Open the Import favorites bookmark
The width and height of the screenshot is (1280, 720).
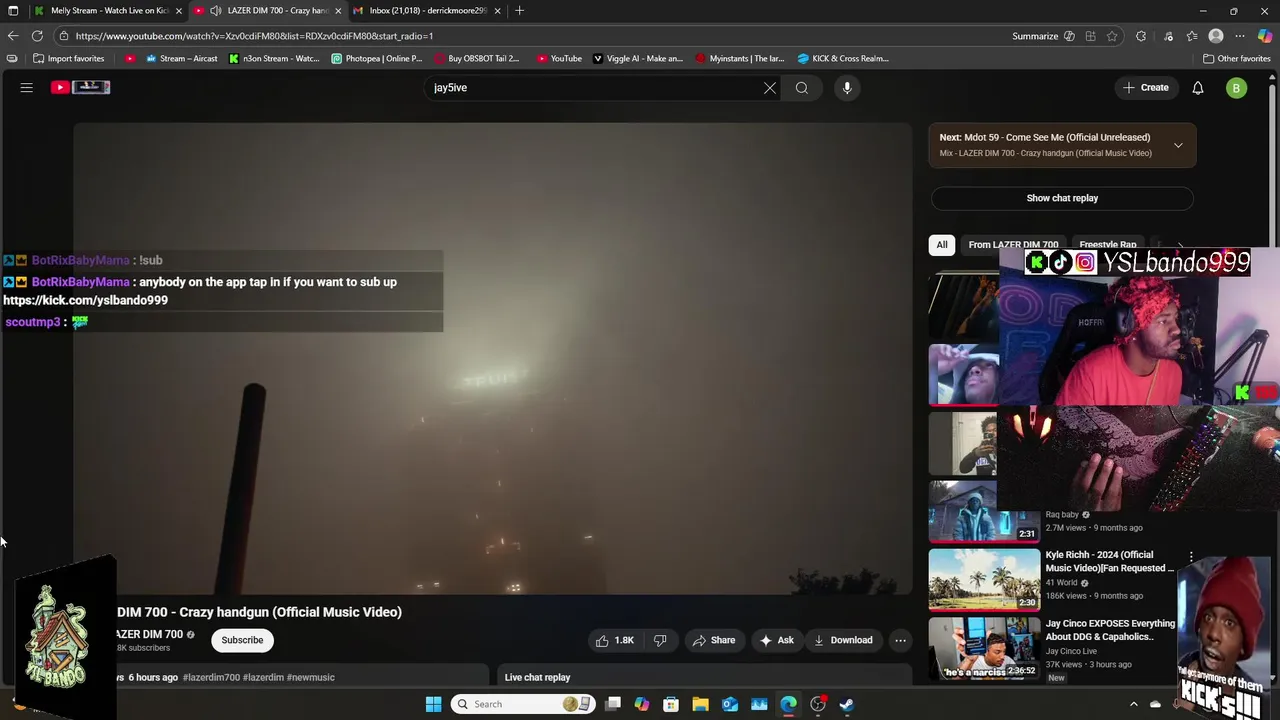[x=69, y=58]
